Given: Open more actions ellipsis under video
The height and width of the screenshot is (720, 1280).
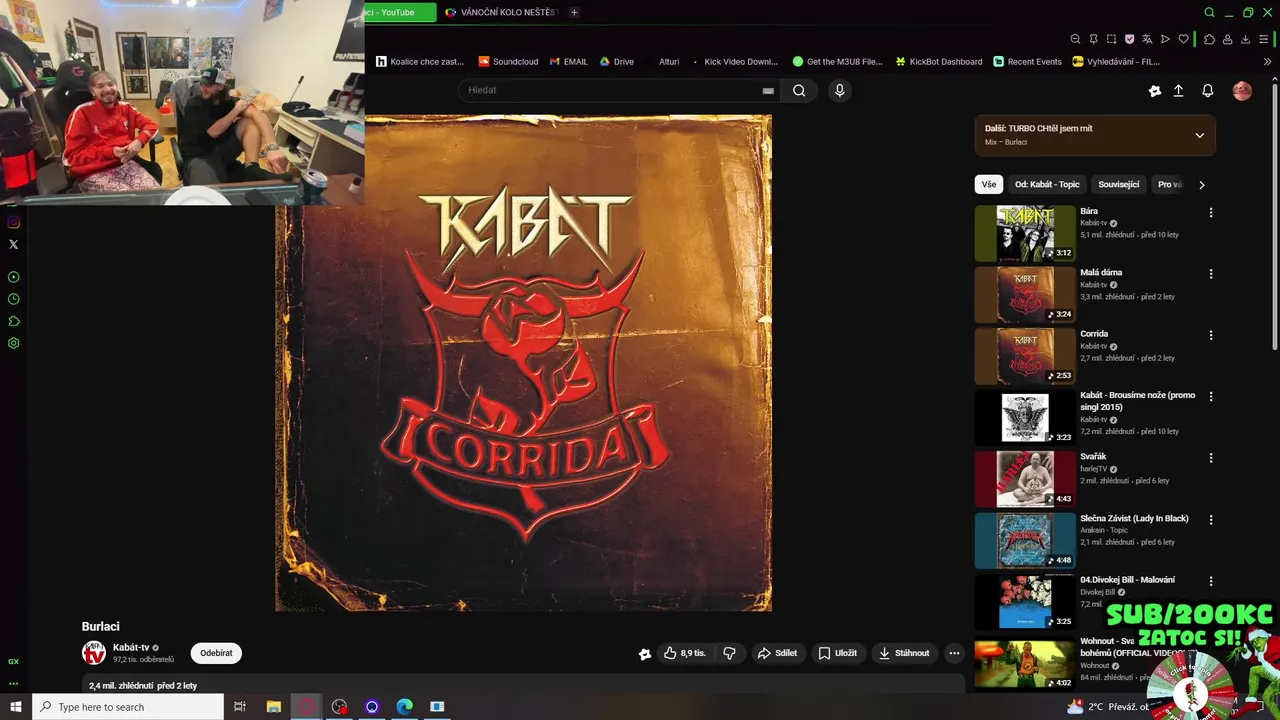Looking at the screenshot, I should pos(954,653).
